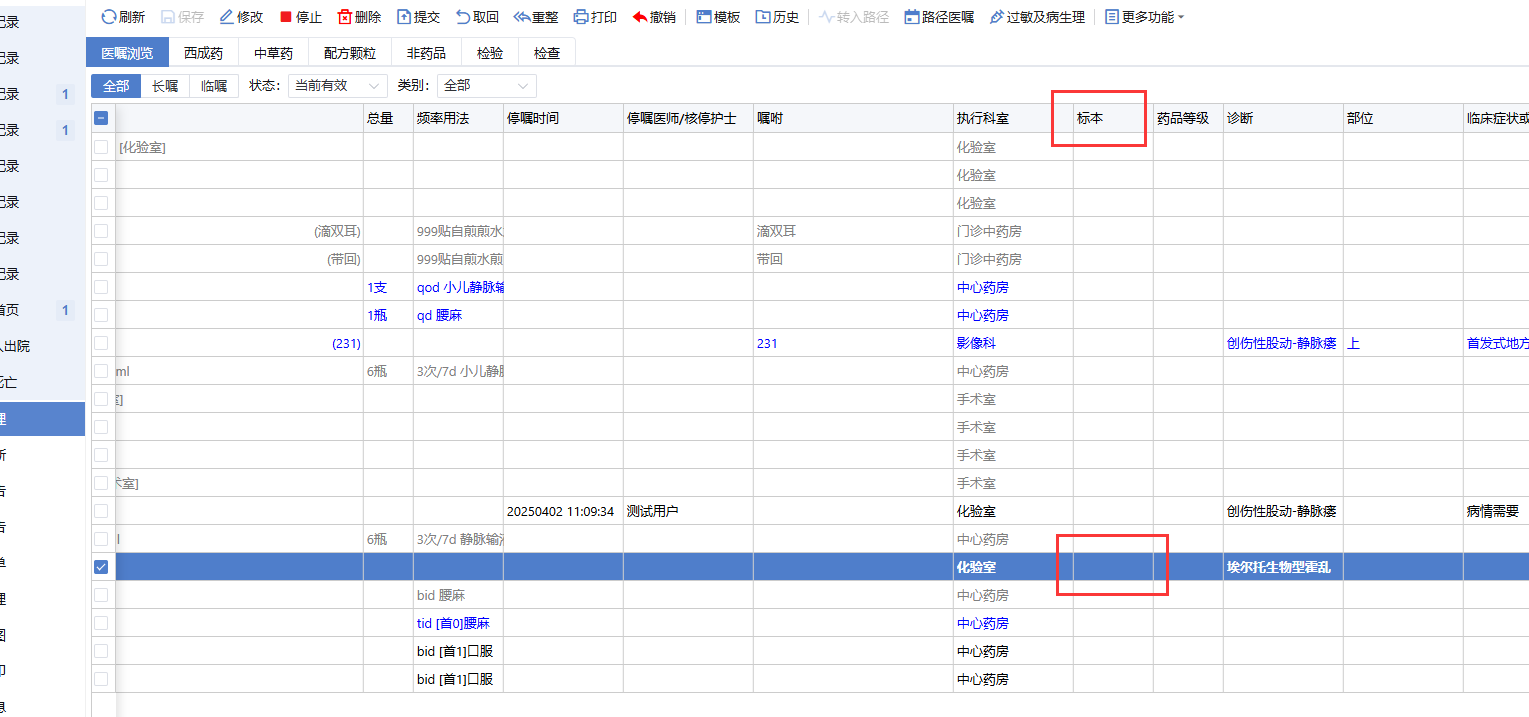This screenshot has width=1529, height=717.
Task: Click the 转入路径 pathway icon
Action: pyautogui.click(x=826, y=17)
